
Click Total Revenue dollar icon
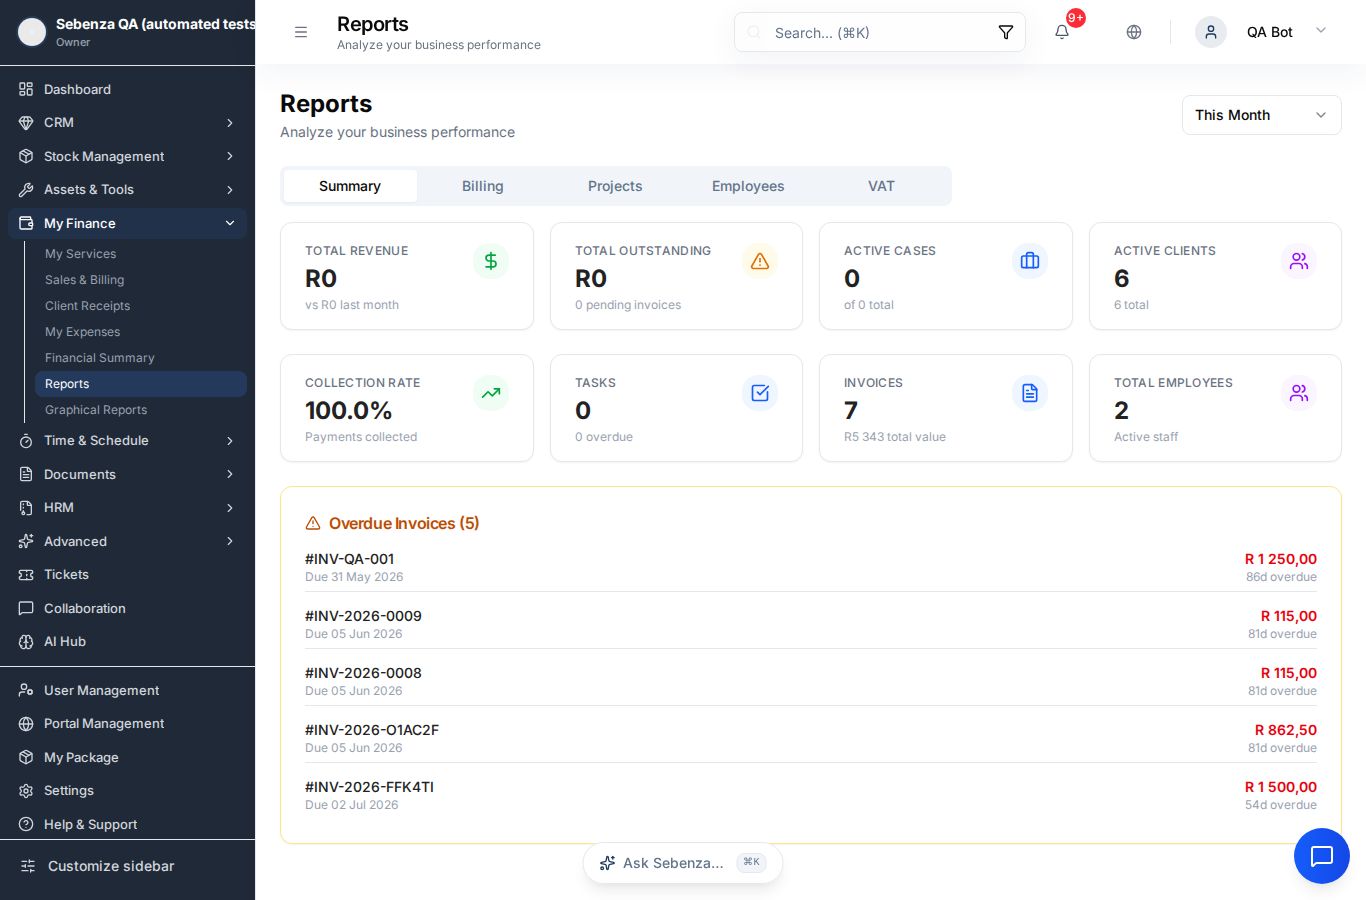click(491, 261)
